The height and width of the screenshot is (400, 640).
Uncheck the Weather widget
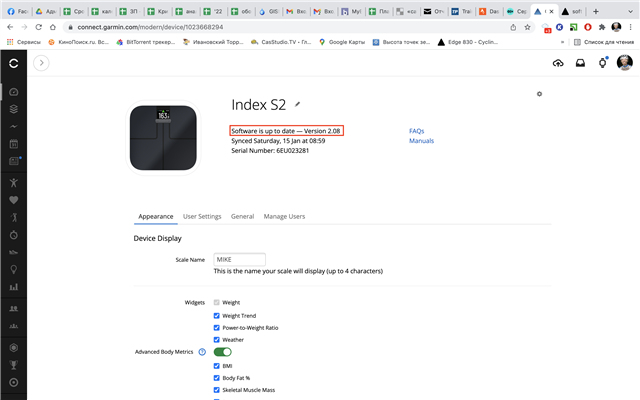216,340
